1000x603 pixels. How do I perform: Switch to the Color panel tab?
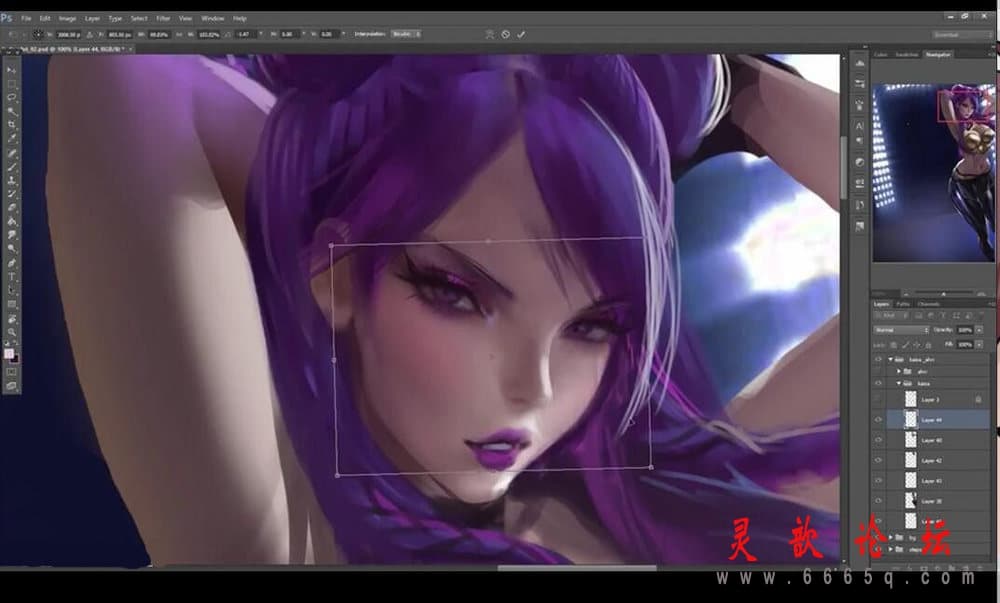881,55
